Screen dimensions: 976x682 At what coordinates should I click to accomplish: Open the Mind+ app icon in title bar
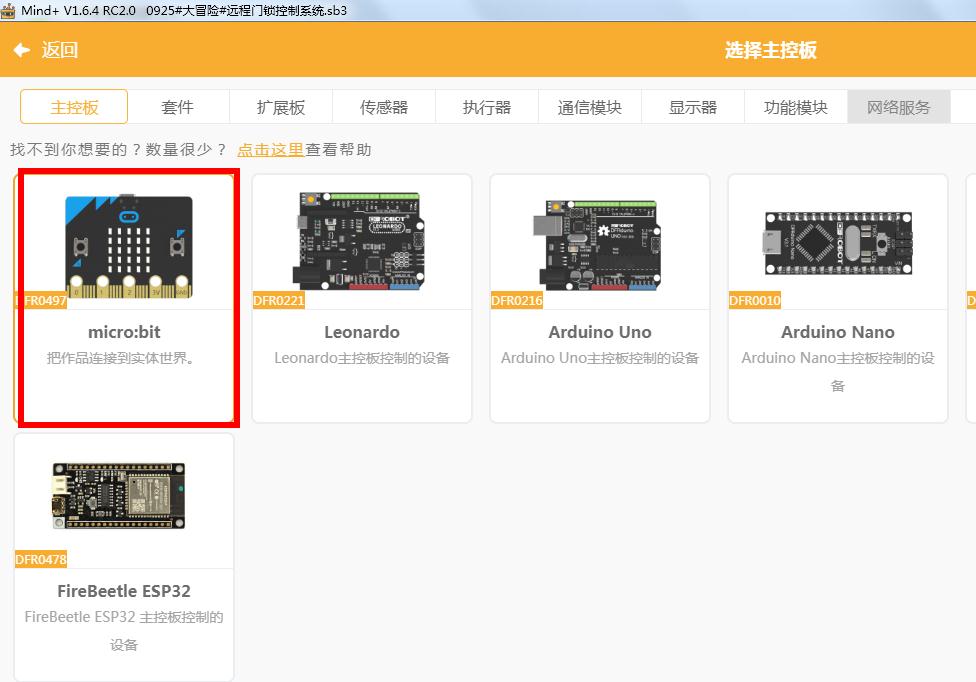[8, 10]
